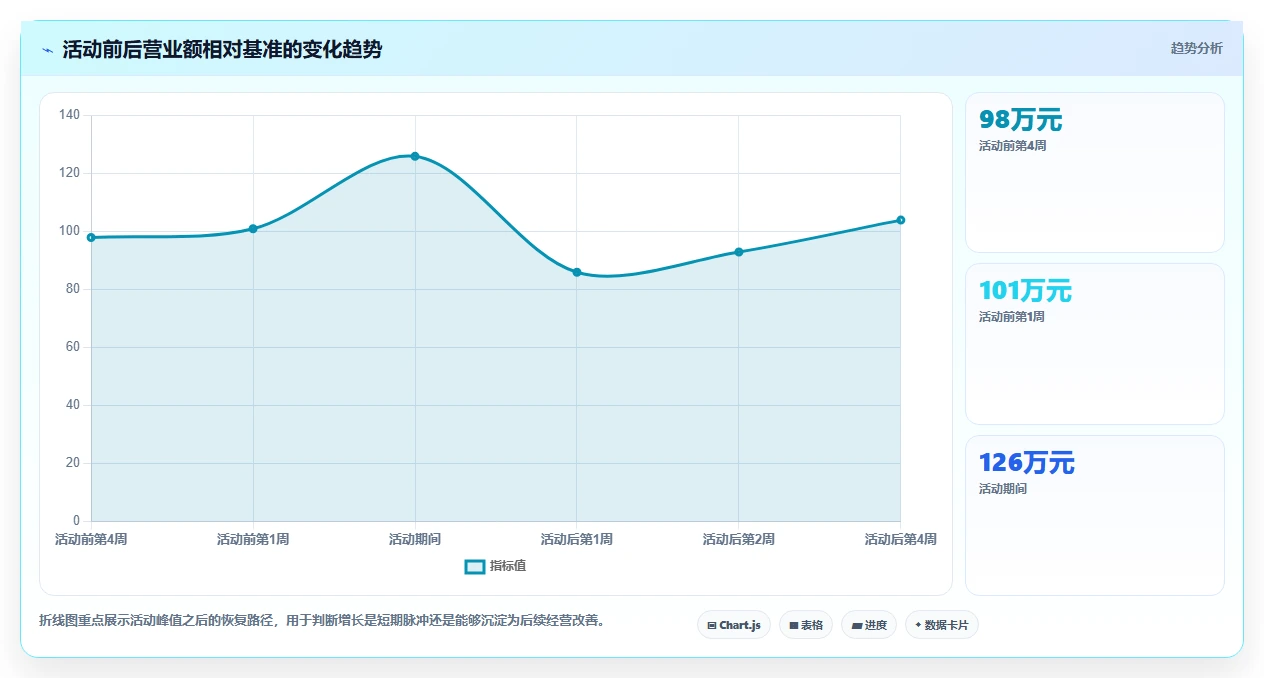Click the chart title 活动前后营业额相对基准的变化趋势
This screenshot has height=678, width=1264.
[222, 49]
